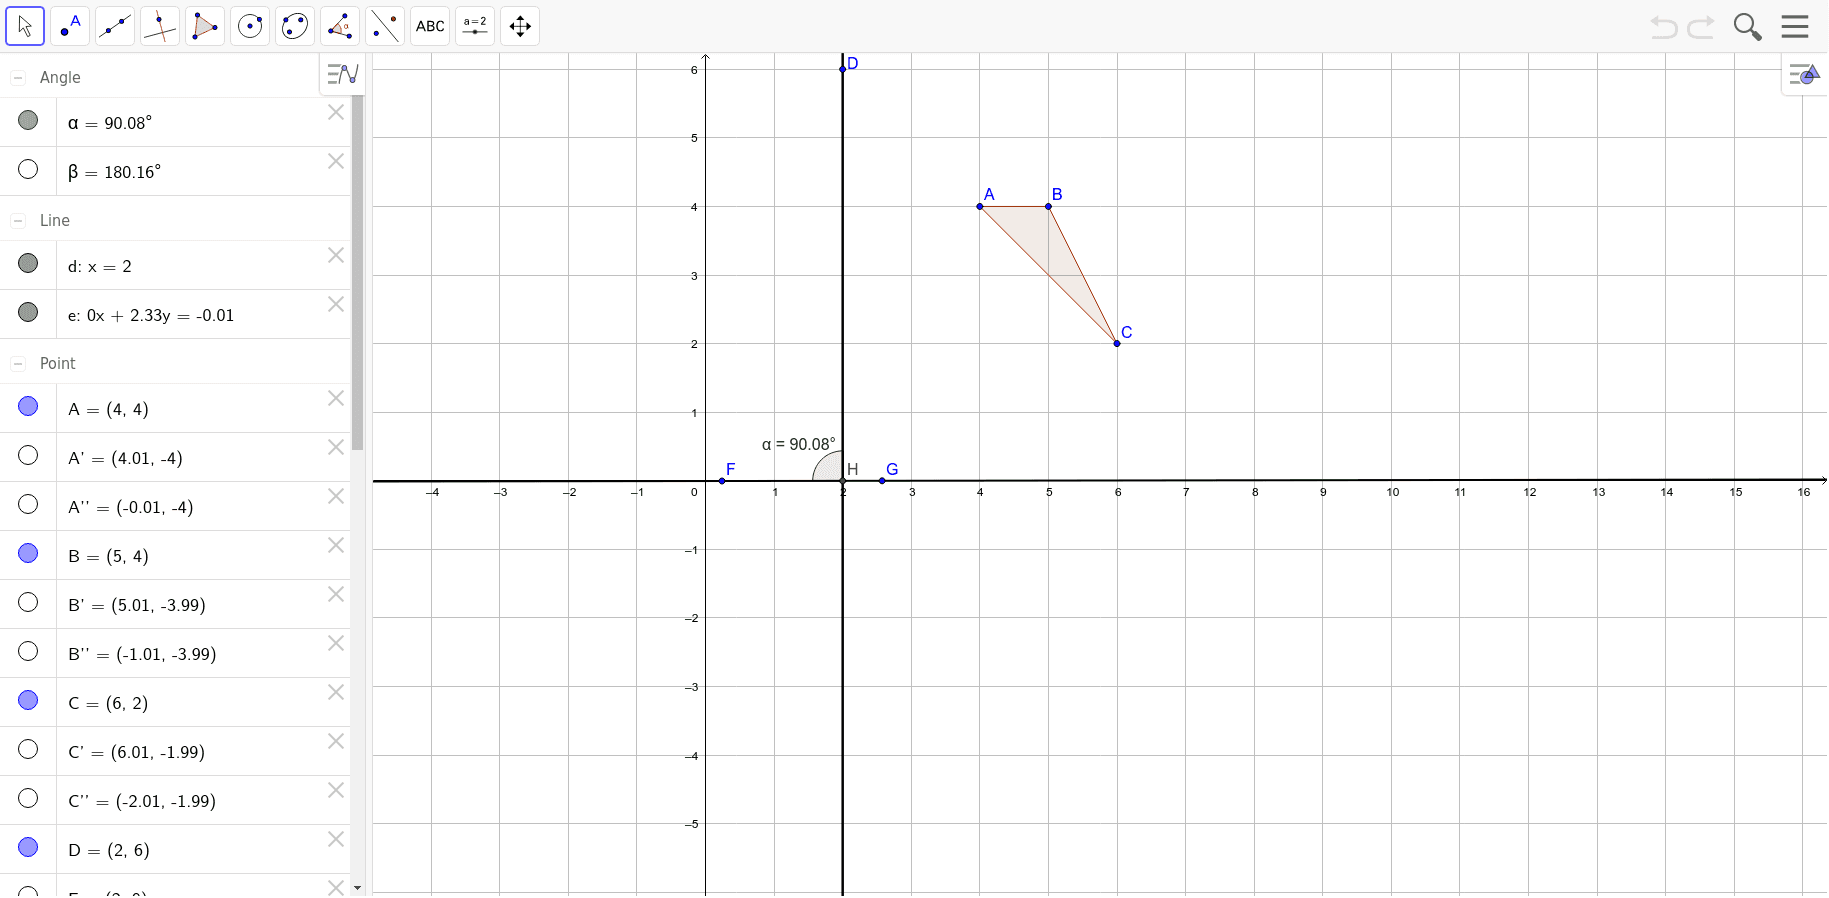Show point B' = (5.01, -3.99)

pos(28,602)
